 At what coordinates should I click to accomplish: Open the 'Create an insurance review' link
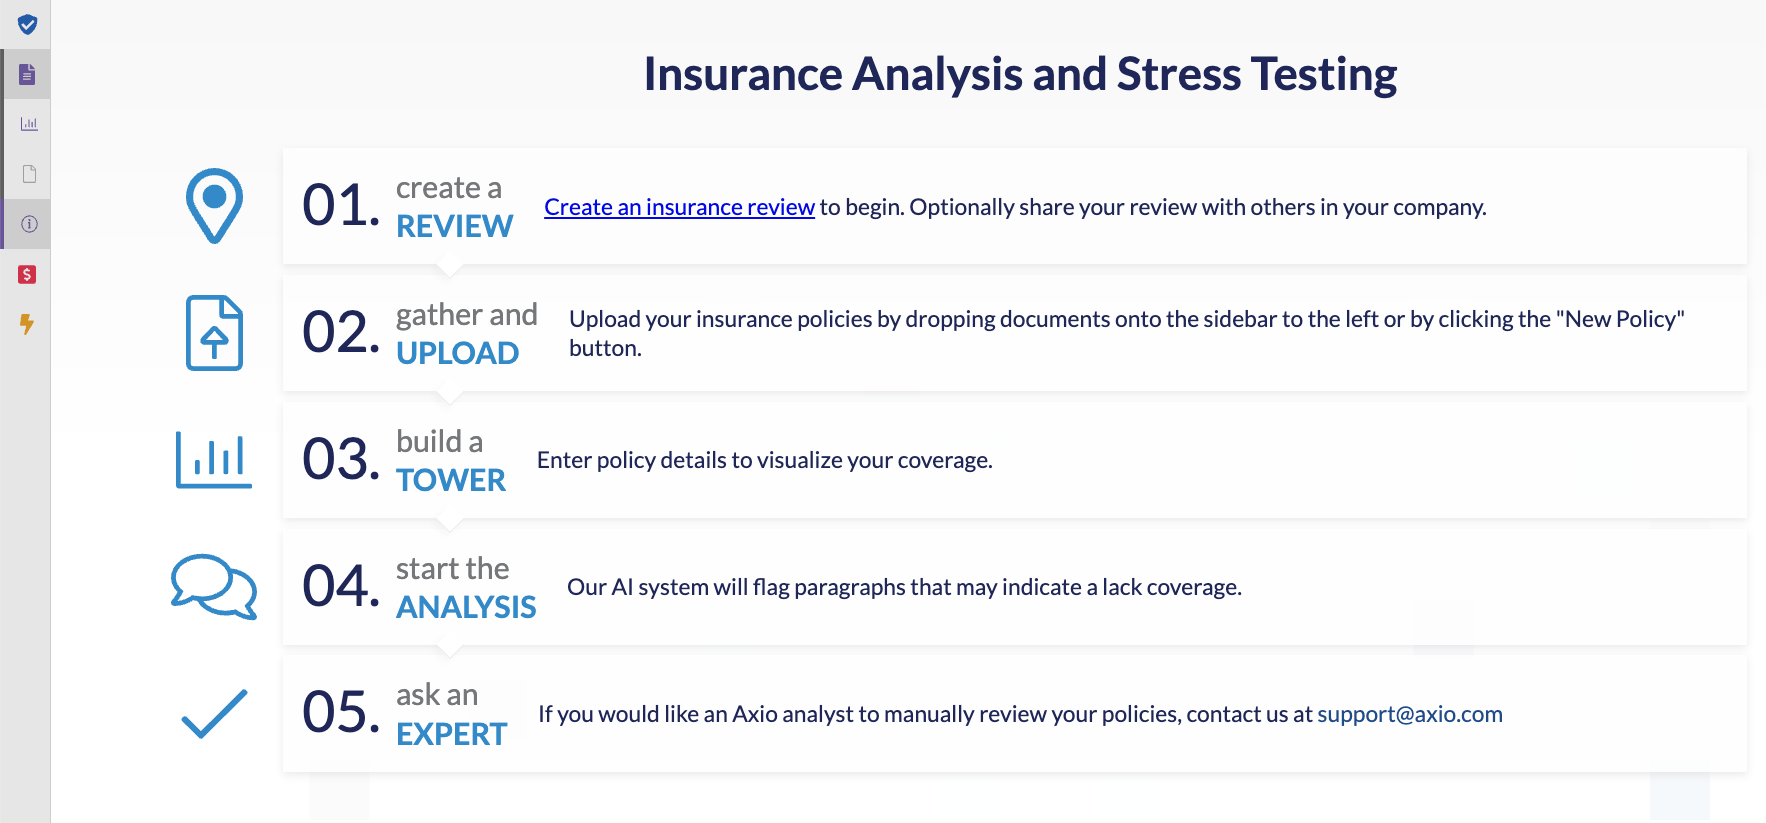pyautogui.click(x=679, y=207)
